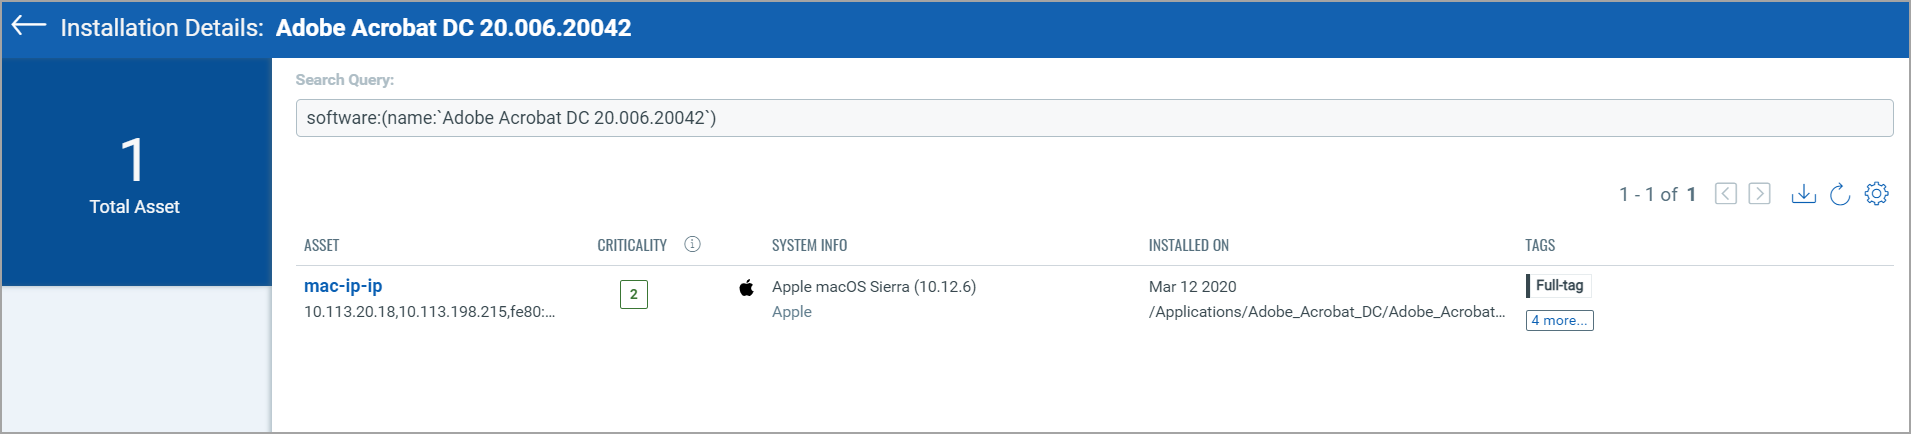The image size is (1911, 434).
Task: Sort by the CRITICALITY column header
Action: tap(632, 245)
